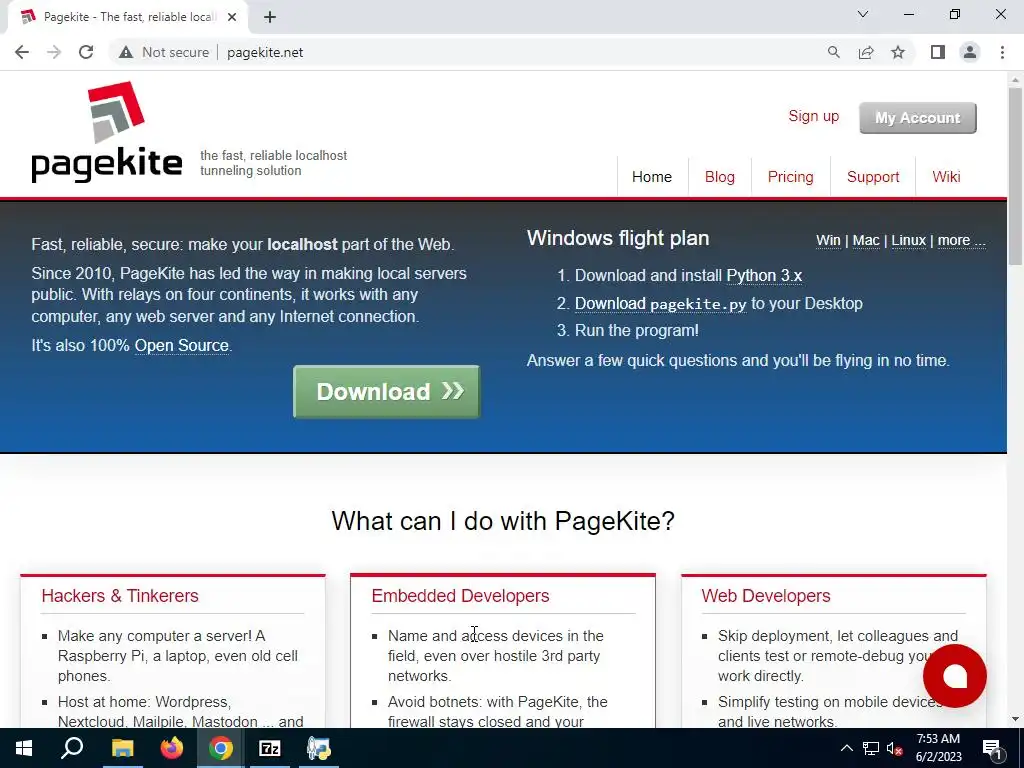1024x768 pixels.
Task: Open the Support nav tab
Action: tap(873, 177)
